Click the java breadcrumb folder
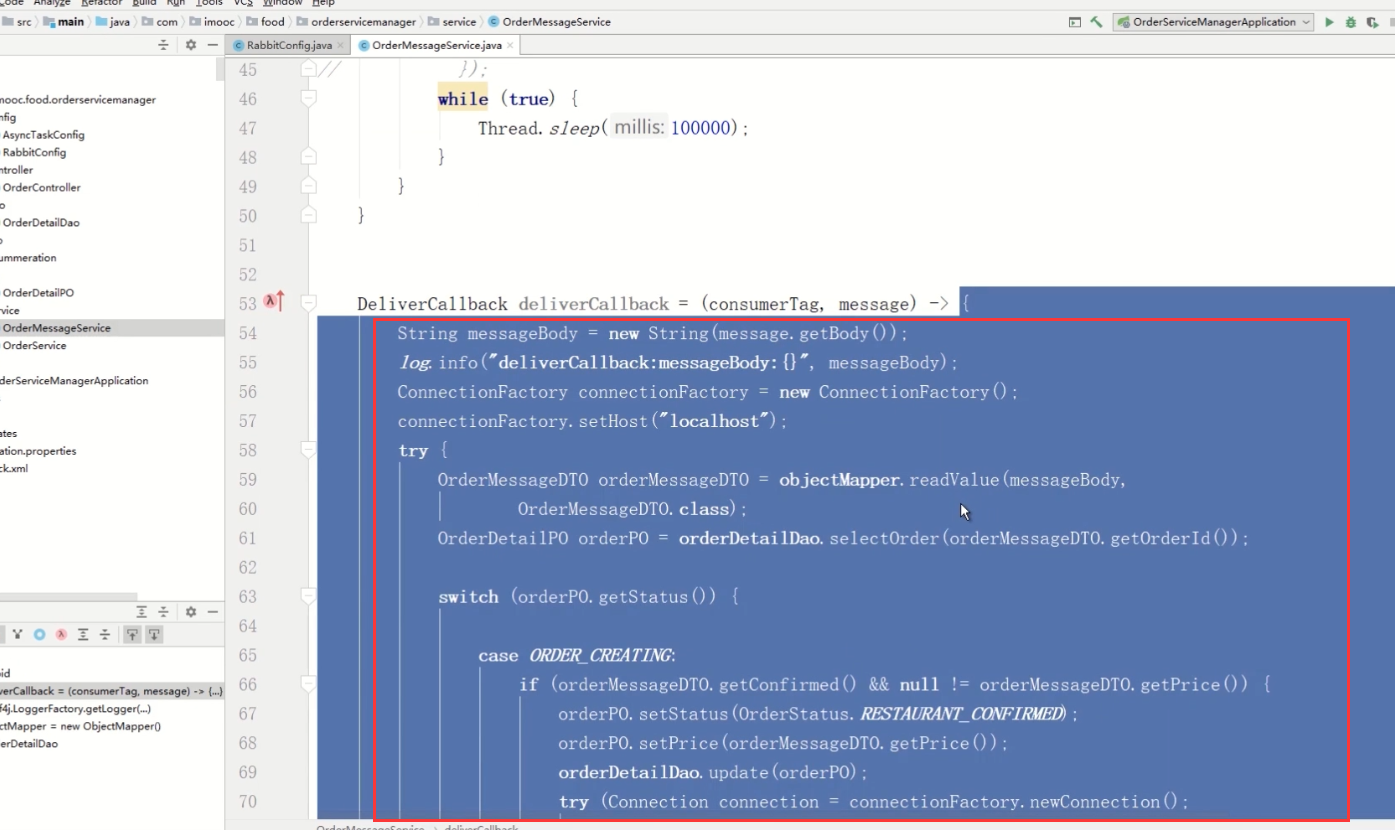The width and height of the screenshot is (1395, 830). tap(115, 21)
